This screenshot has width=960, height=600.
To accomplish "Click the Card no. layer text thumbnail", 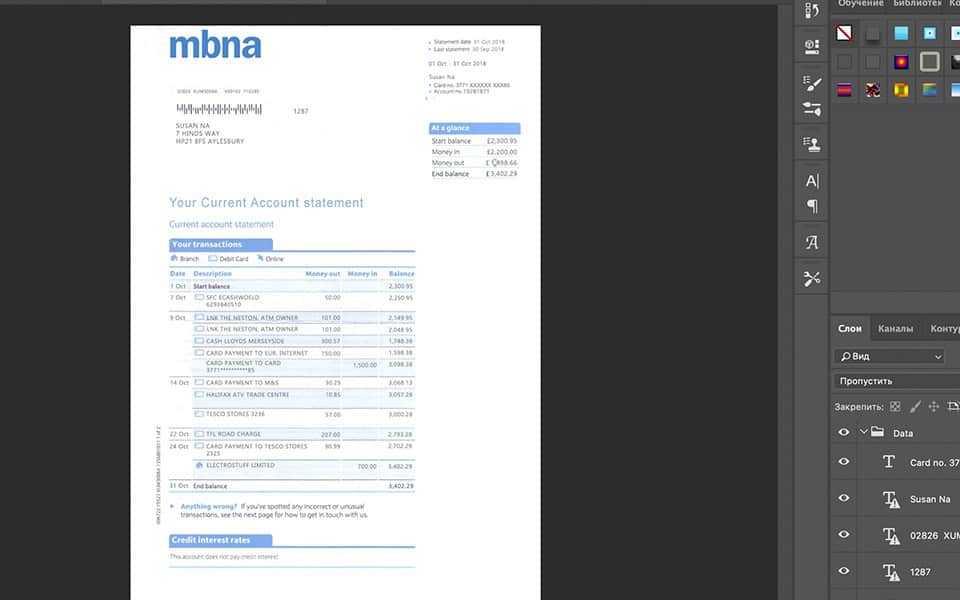I will click(889, 462).
